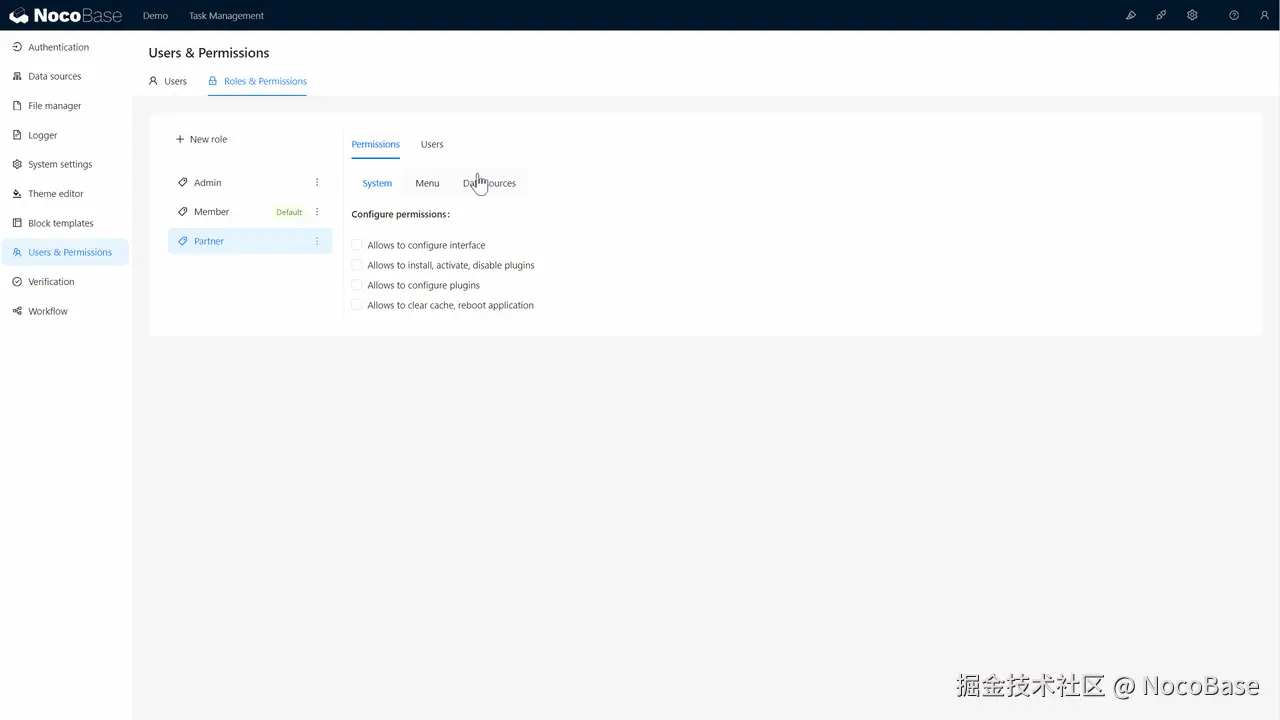Open the Authentication section in the sidebar
Viewport: 1280px width, 720px height.
click(58, 47)
